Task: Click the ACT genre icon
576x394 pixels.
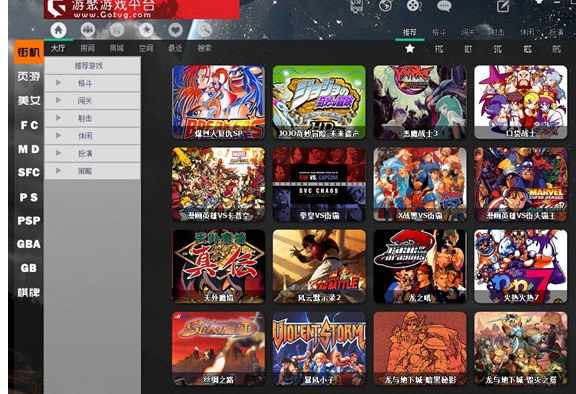Action: click(468, 49)
